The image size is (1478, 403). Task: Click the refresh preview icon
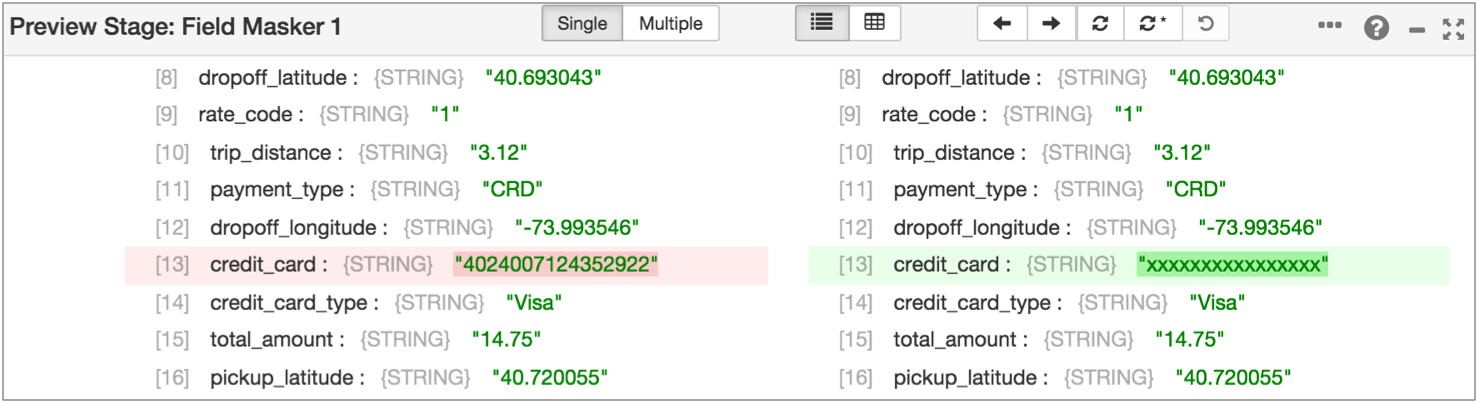(1100, 24)
